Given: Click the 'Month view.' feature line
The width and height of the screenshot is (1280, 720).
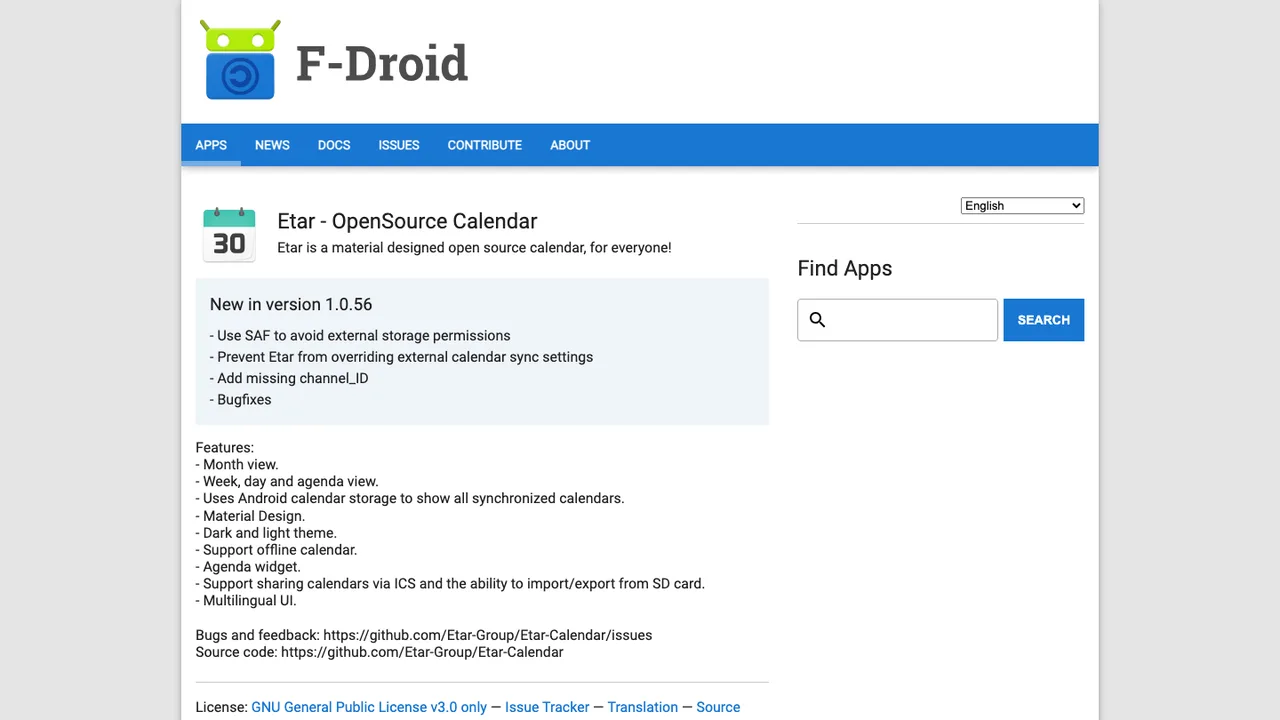Looking at the screenshot, I should [237, 464].
